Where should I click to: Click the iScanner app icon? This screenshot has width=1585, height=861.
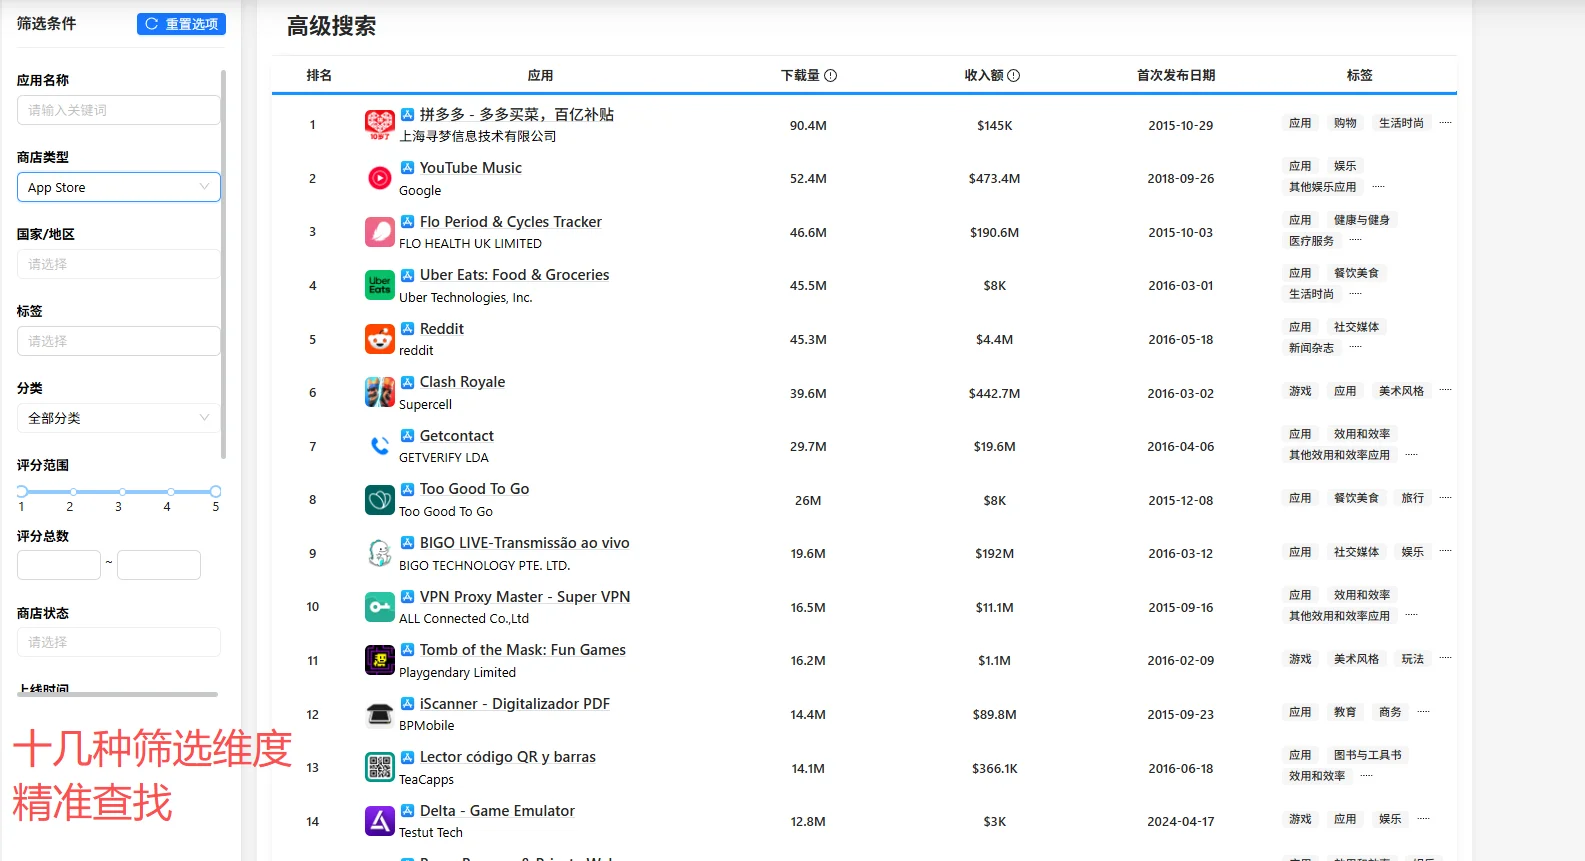point(380,714)
